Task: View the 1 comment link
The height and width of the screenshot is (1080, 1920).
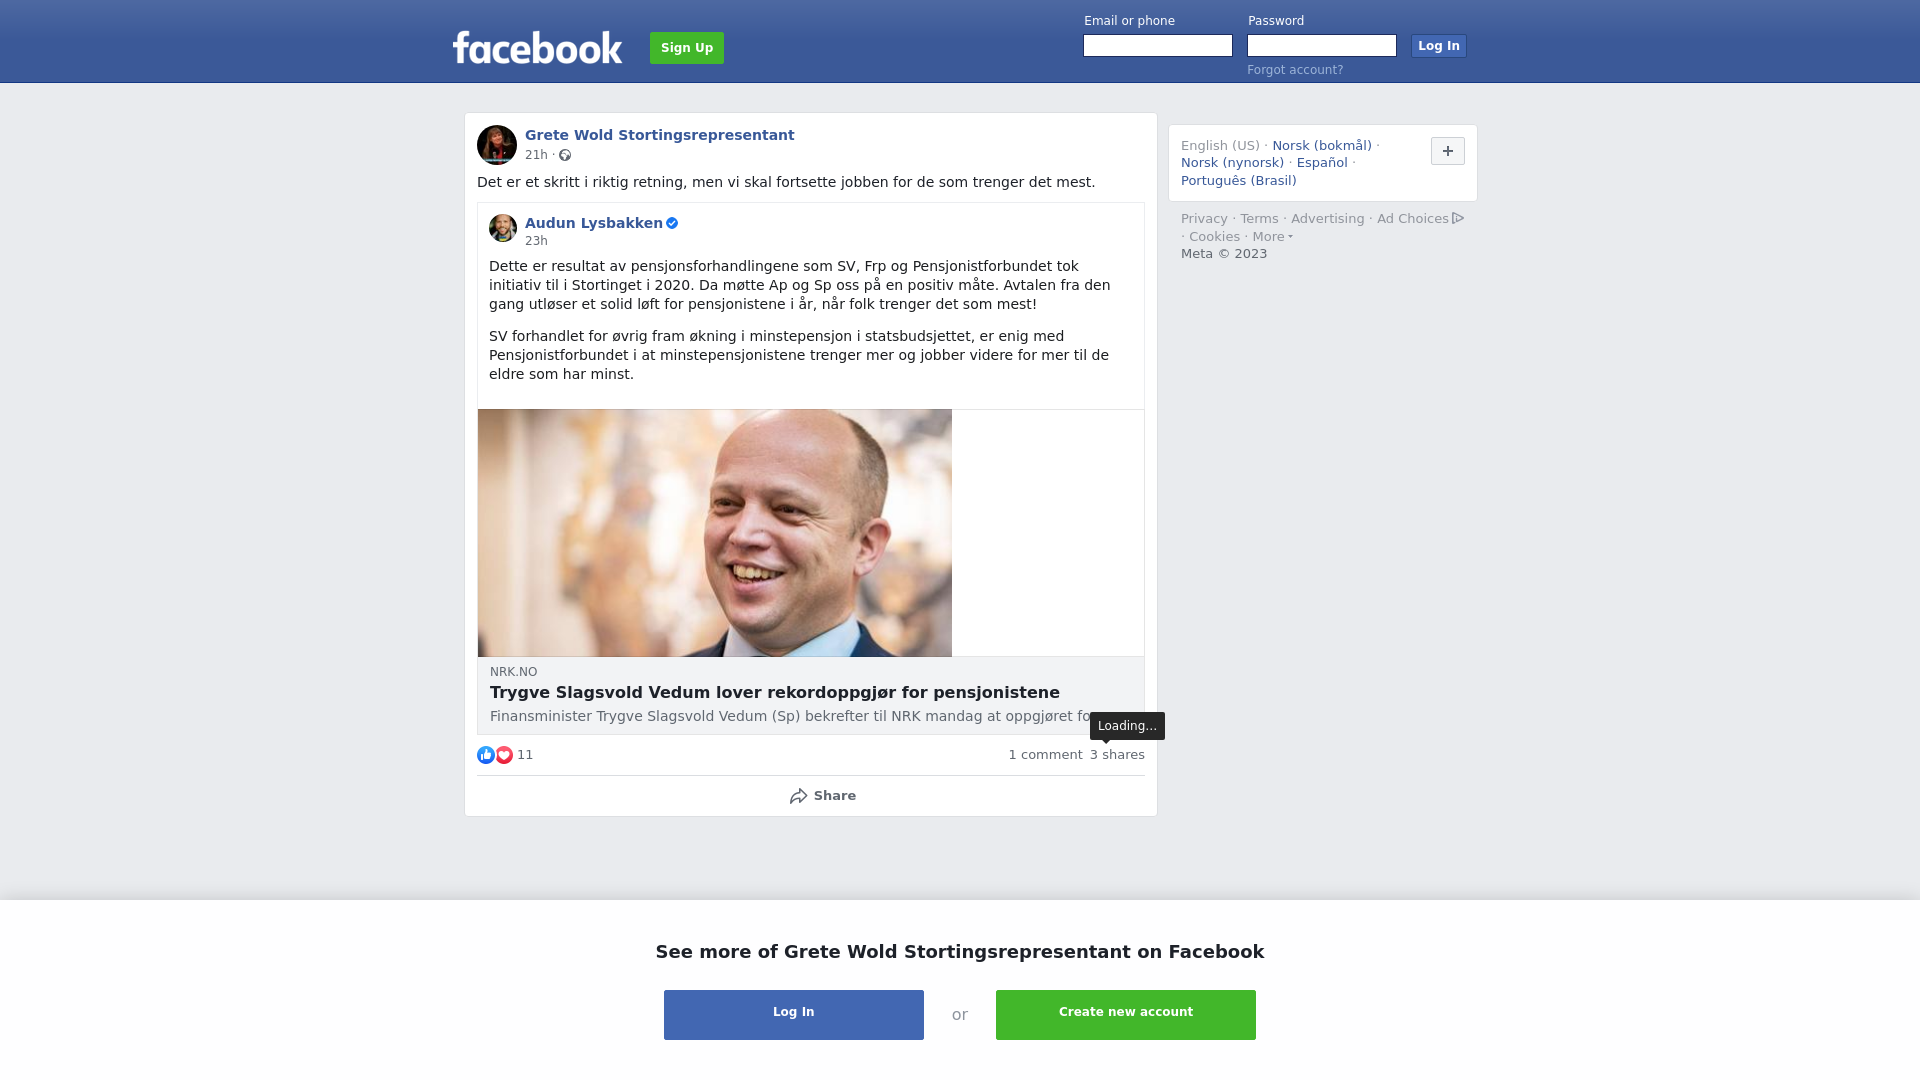Action: click(x=1045, y=755)
